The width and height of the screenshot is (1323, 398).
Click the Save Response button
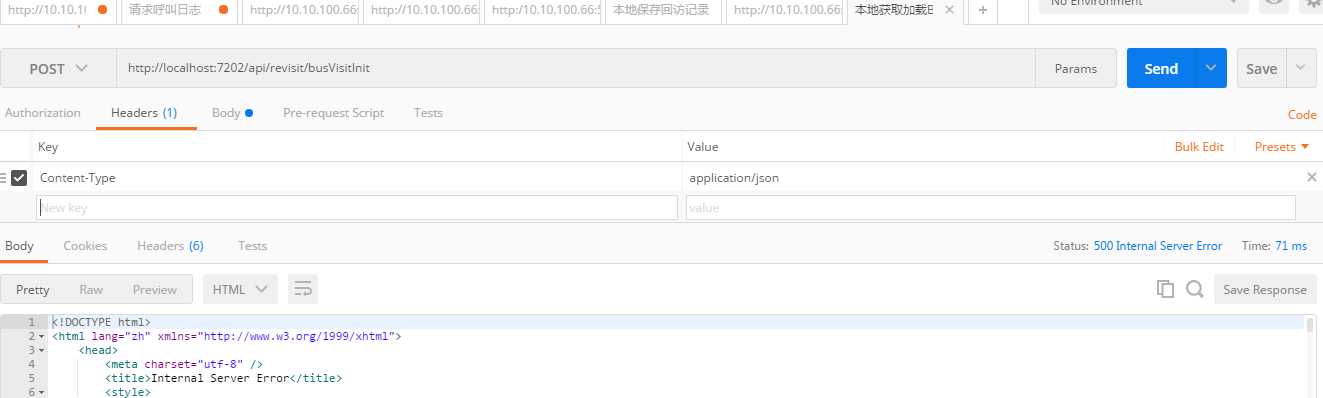(1265, 289)
